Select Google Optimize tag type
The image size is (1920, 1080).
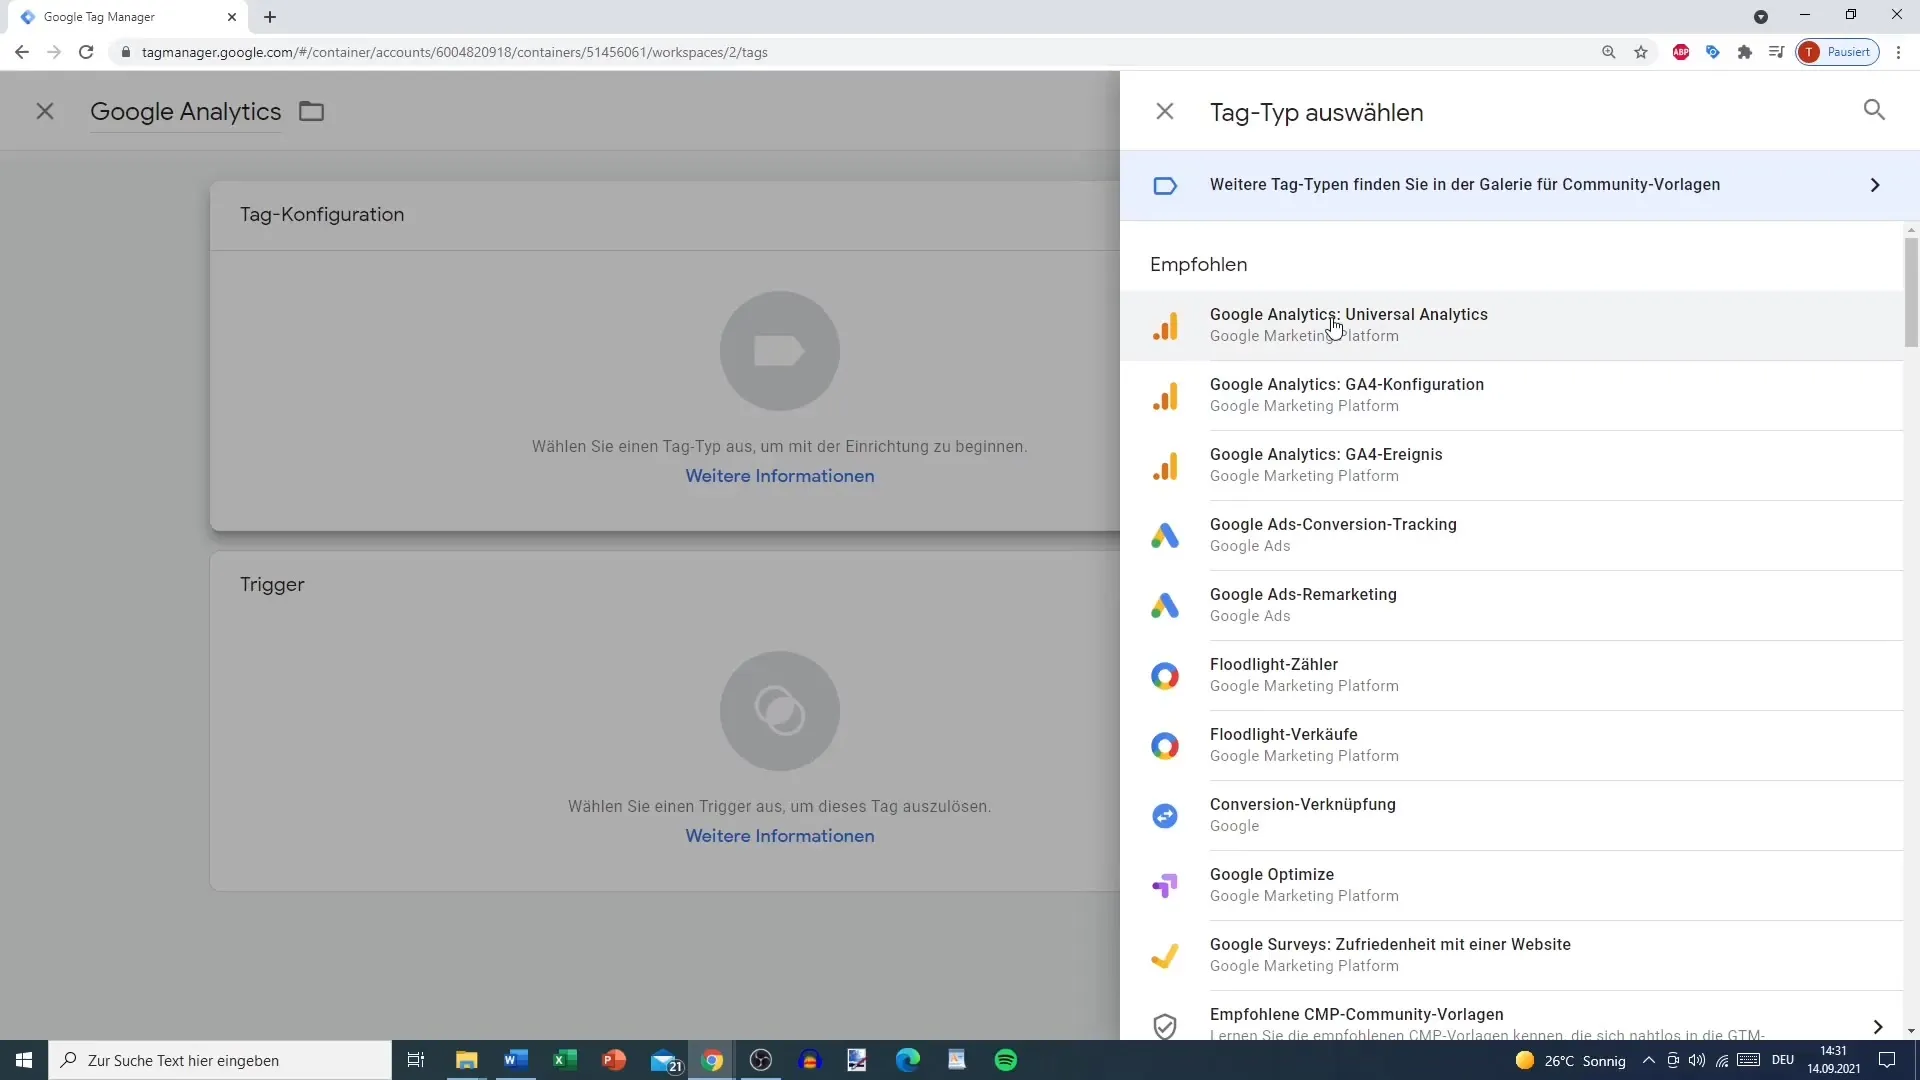[1511, 885]
